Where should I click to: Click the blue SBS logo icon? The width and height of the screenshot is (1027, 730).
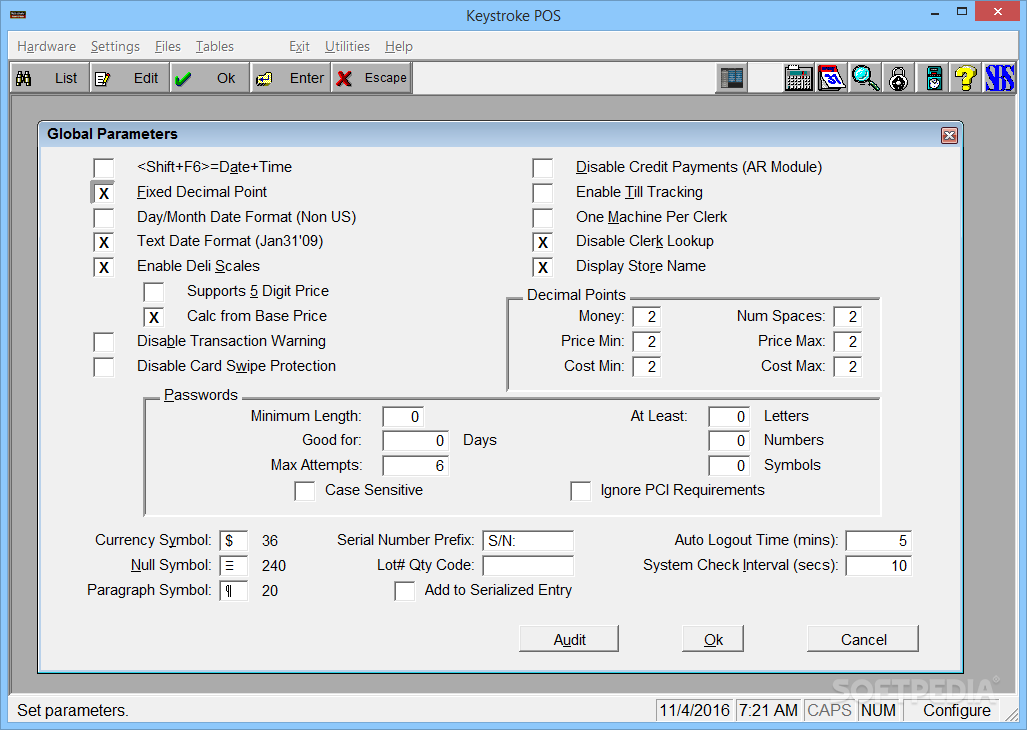999,78
